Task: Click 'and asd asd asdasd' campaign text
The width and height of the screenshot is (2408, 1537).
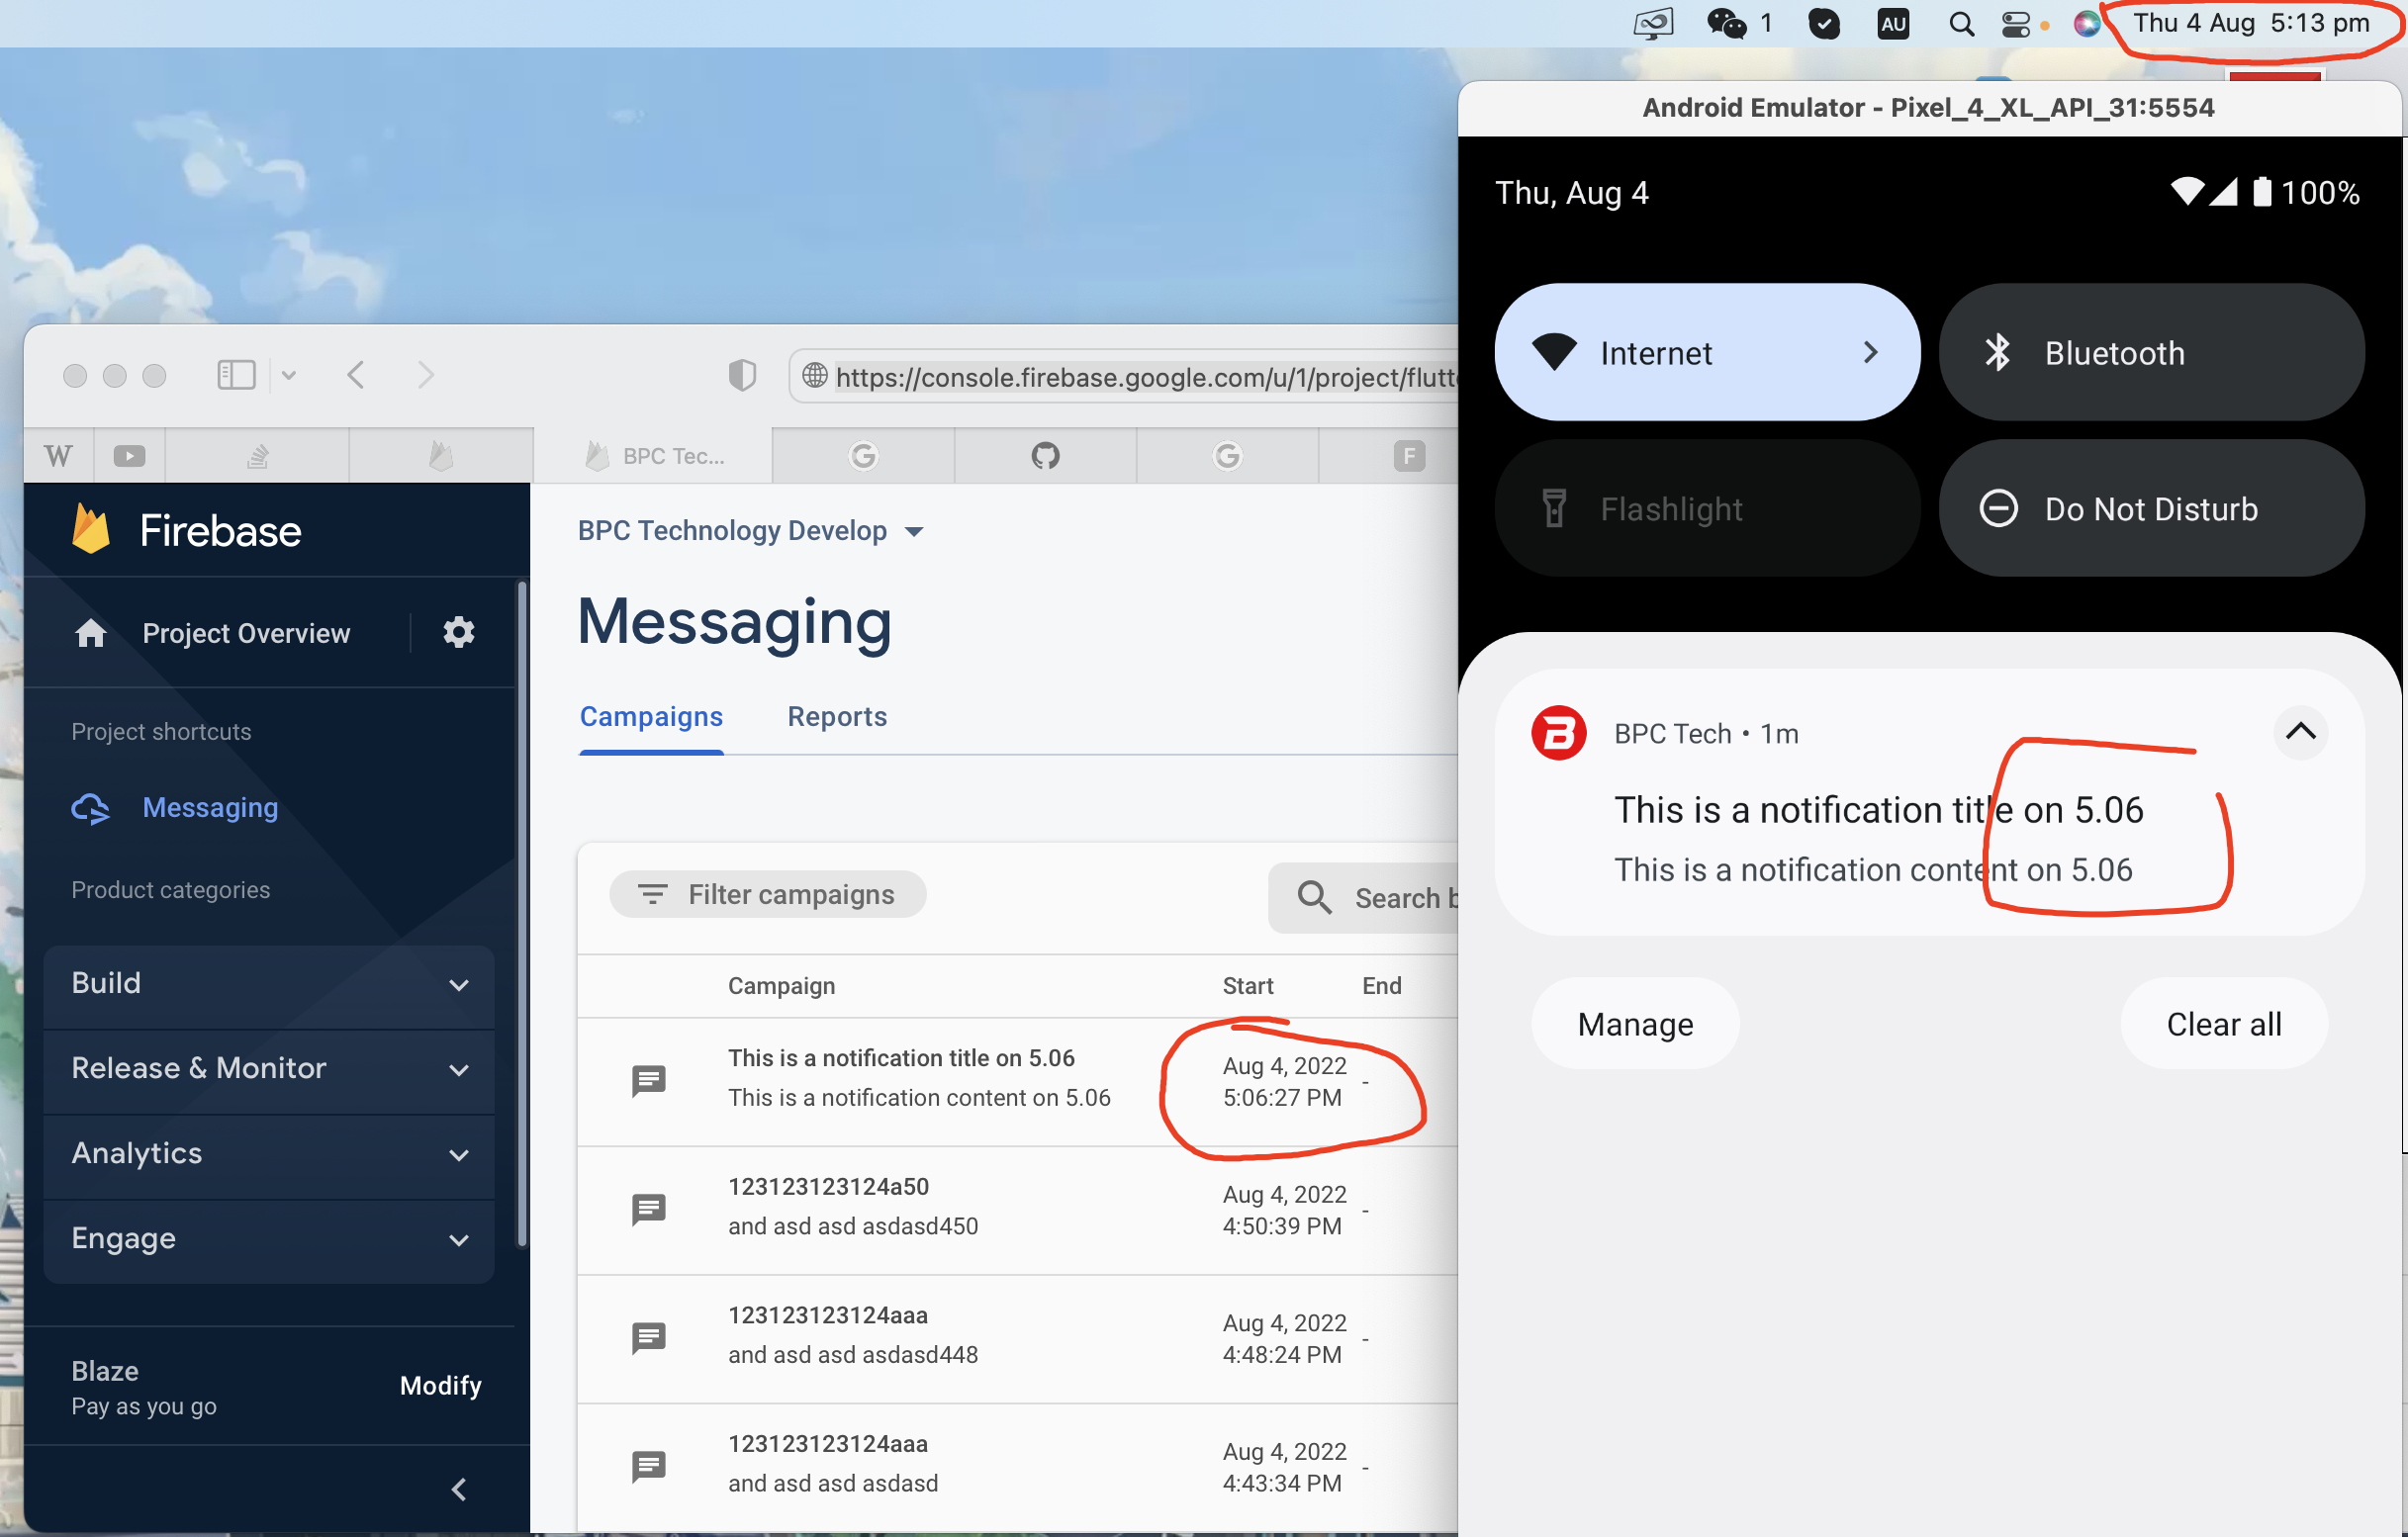Action: click(833, 1484)
